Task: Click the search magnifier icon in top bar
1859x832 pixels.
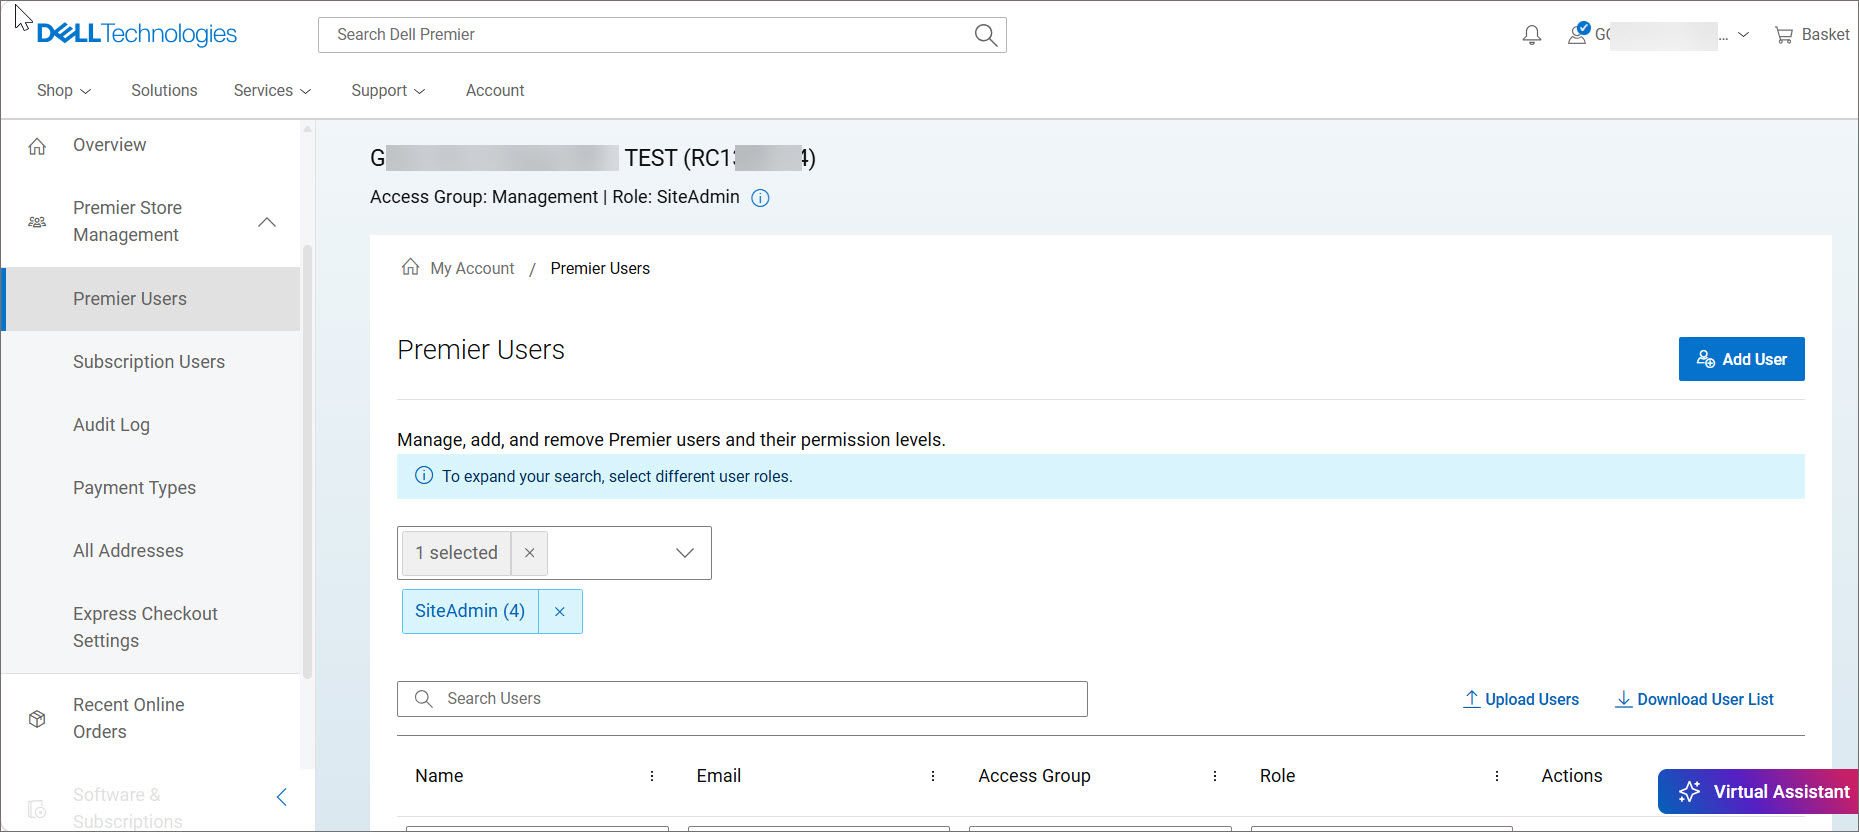Action: point(985,35)
